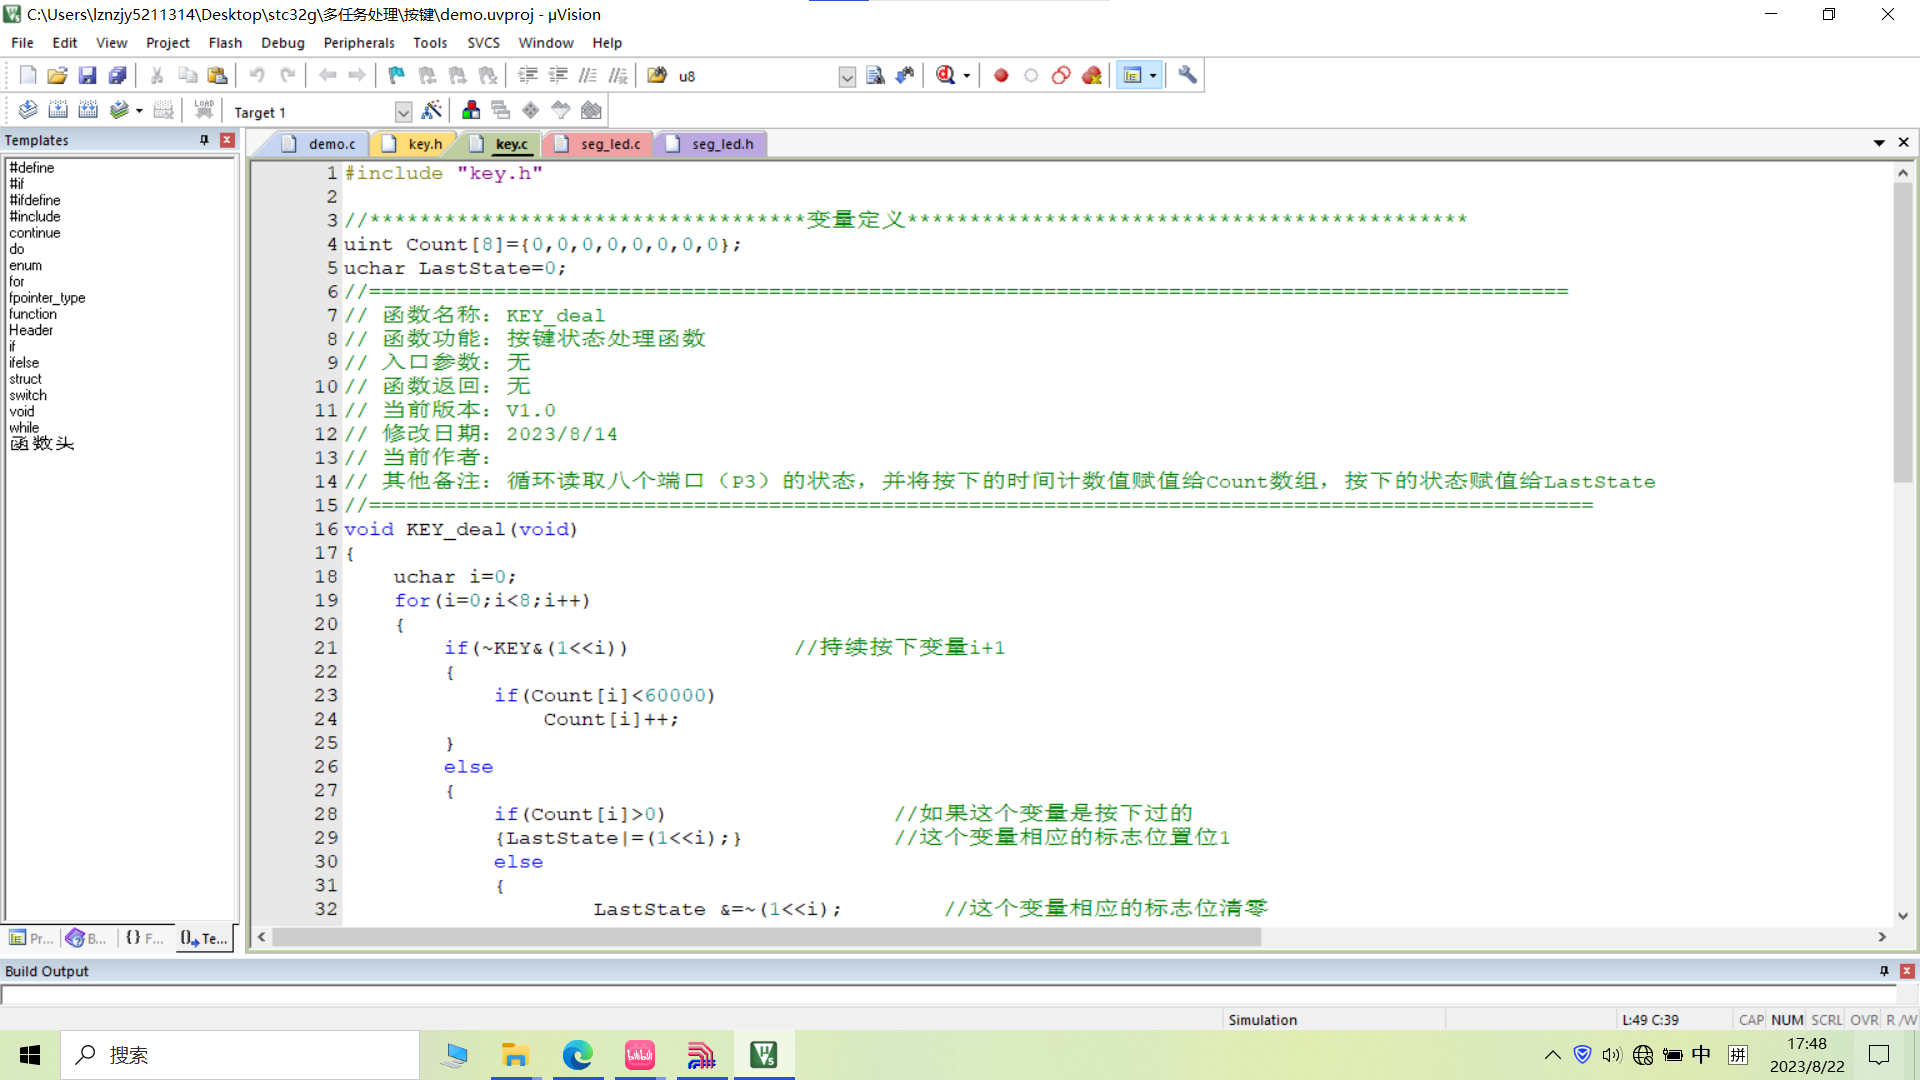The height and width of the screenshot is (1080, 1920).
Task: Select the #define template
Action: (32, 168)
